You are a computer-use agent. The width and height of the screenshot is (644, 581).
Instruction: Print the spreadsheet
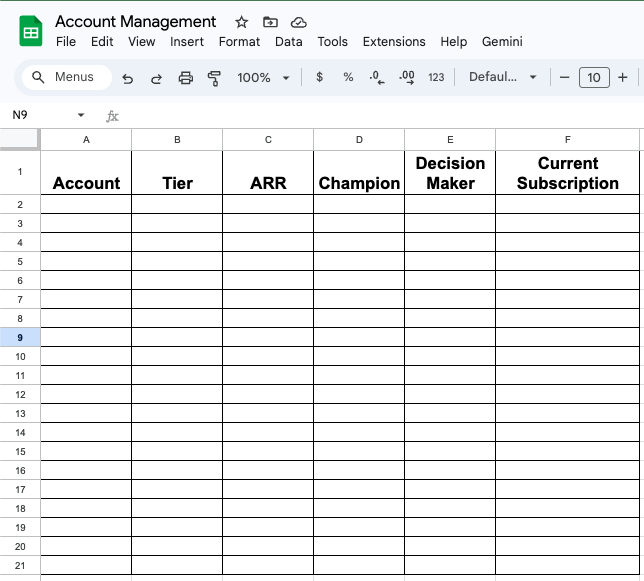(x=185, y=78)
